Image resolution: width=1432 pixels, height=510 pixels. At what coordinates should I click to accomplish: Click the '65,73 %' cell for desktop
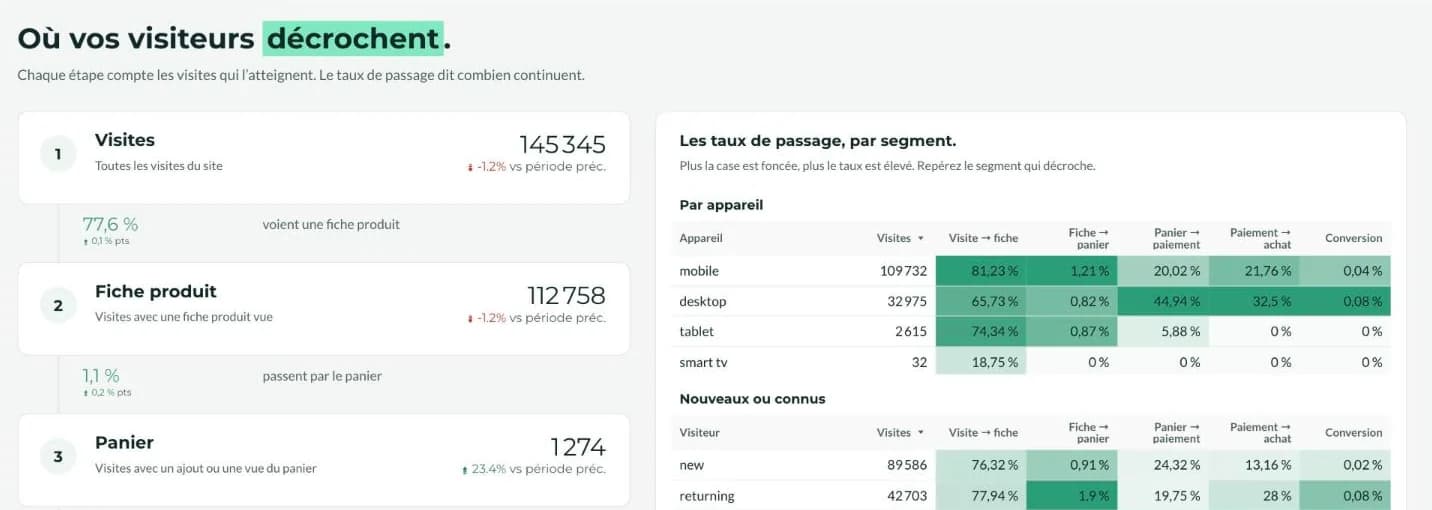pos(981,301)
